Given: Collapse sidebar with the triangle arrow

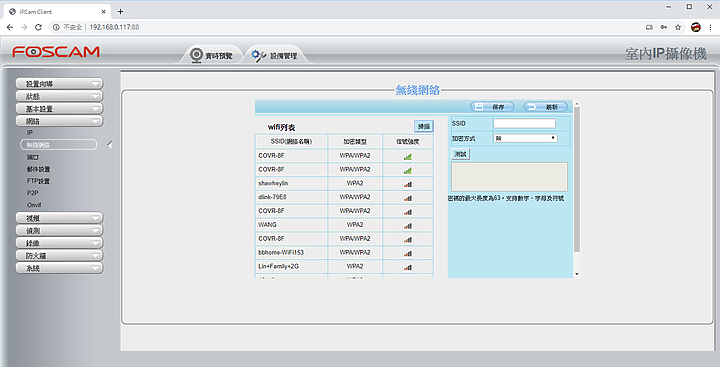Looking at the screenshot, I should point(109,145).
